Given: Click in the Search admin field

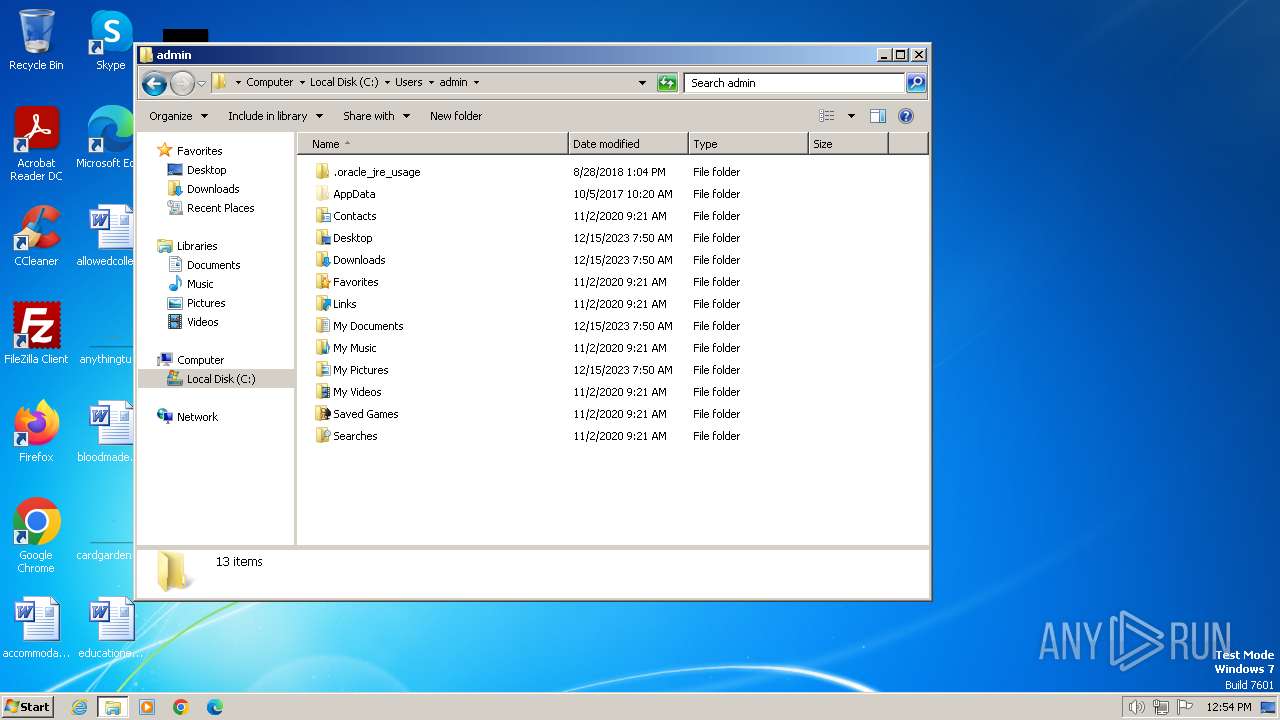Looking at the screenshot, I should point(795,83).
